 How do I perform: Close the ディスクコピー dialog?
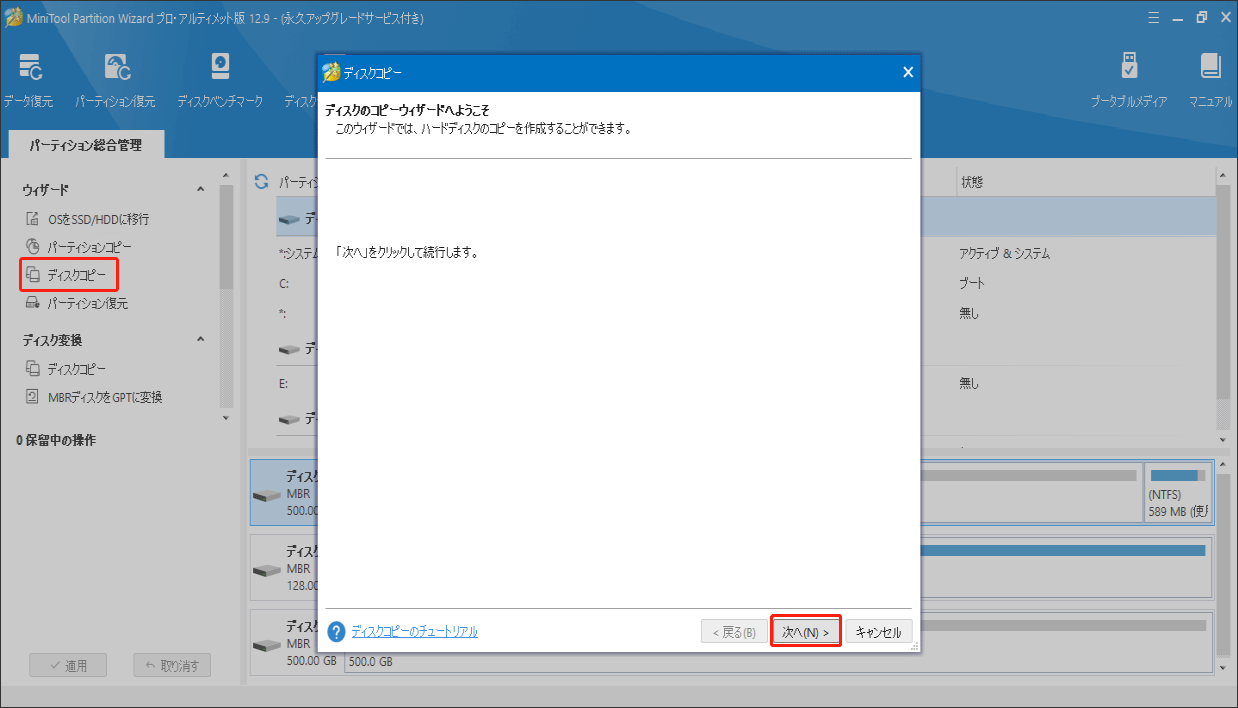click(907, 72)
